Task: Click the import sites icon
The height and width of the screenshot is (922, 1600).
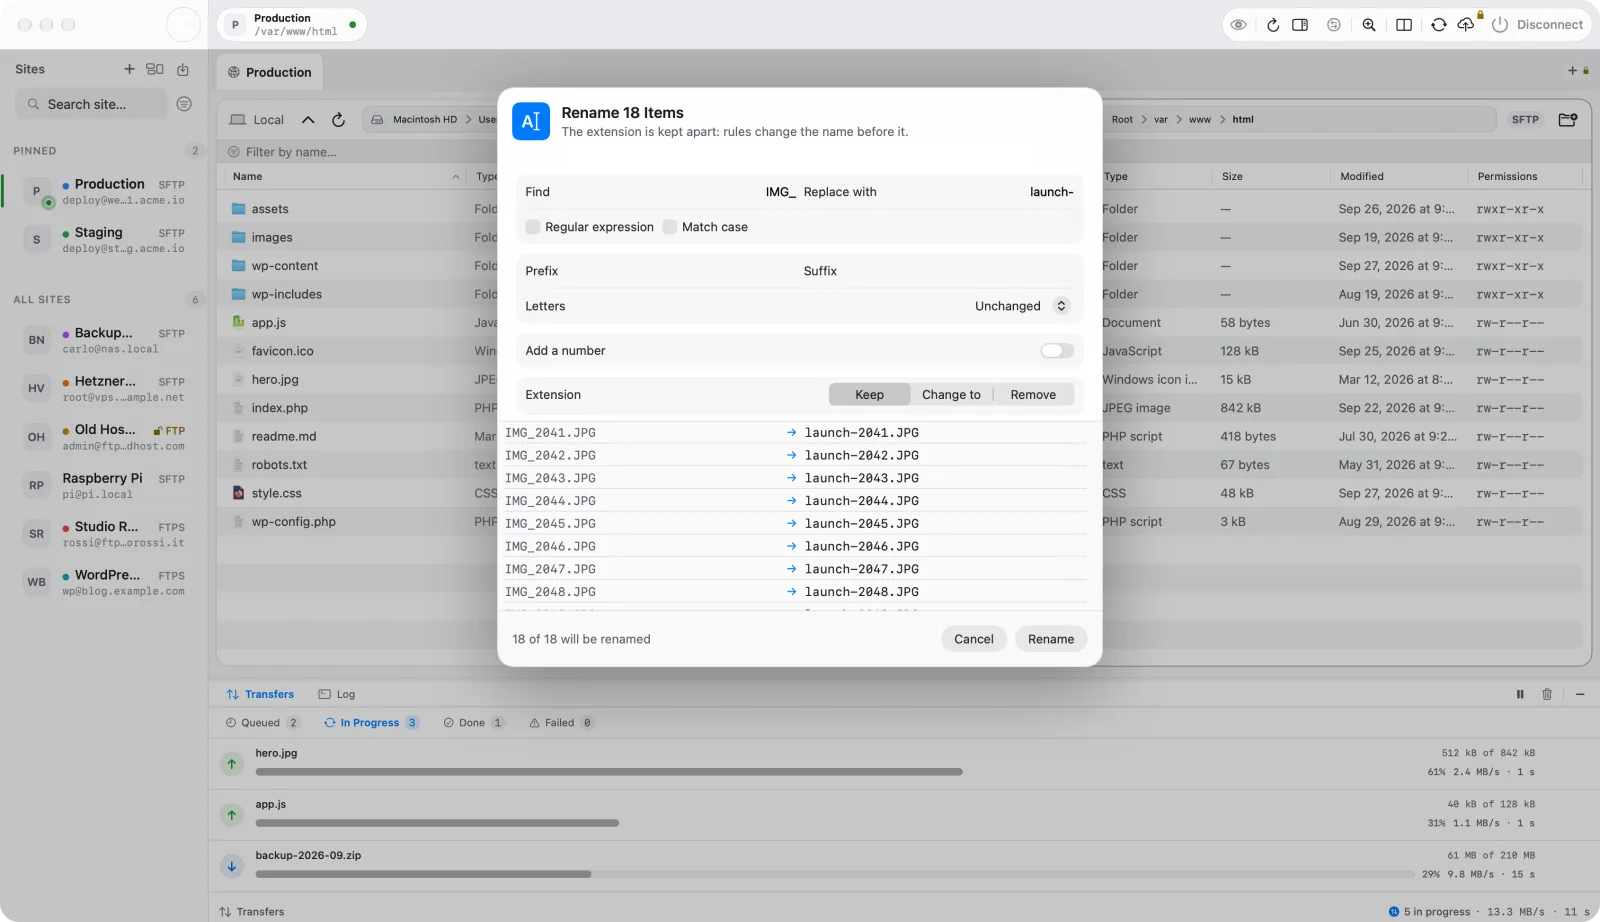Action: (183, 69)
